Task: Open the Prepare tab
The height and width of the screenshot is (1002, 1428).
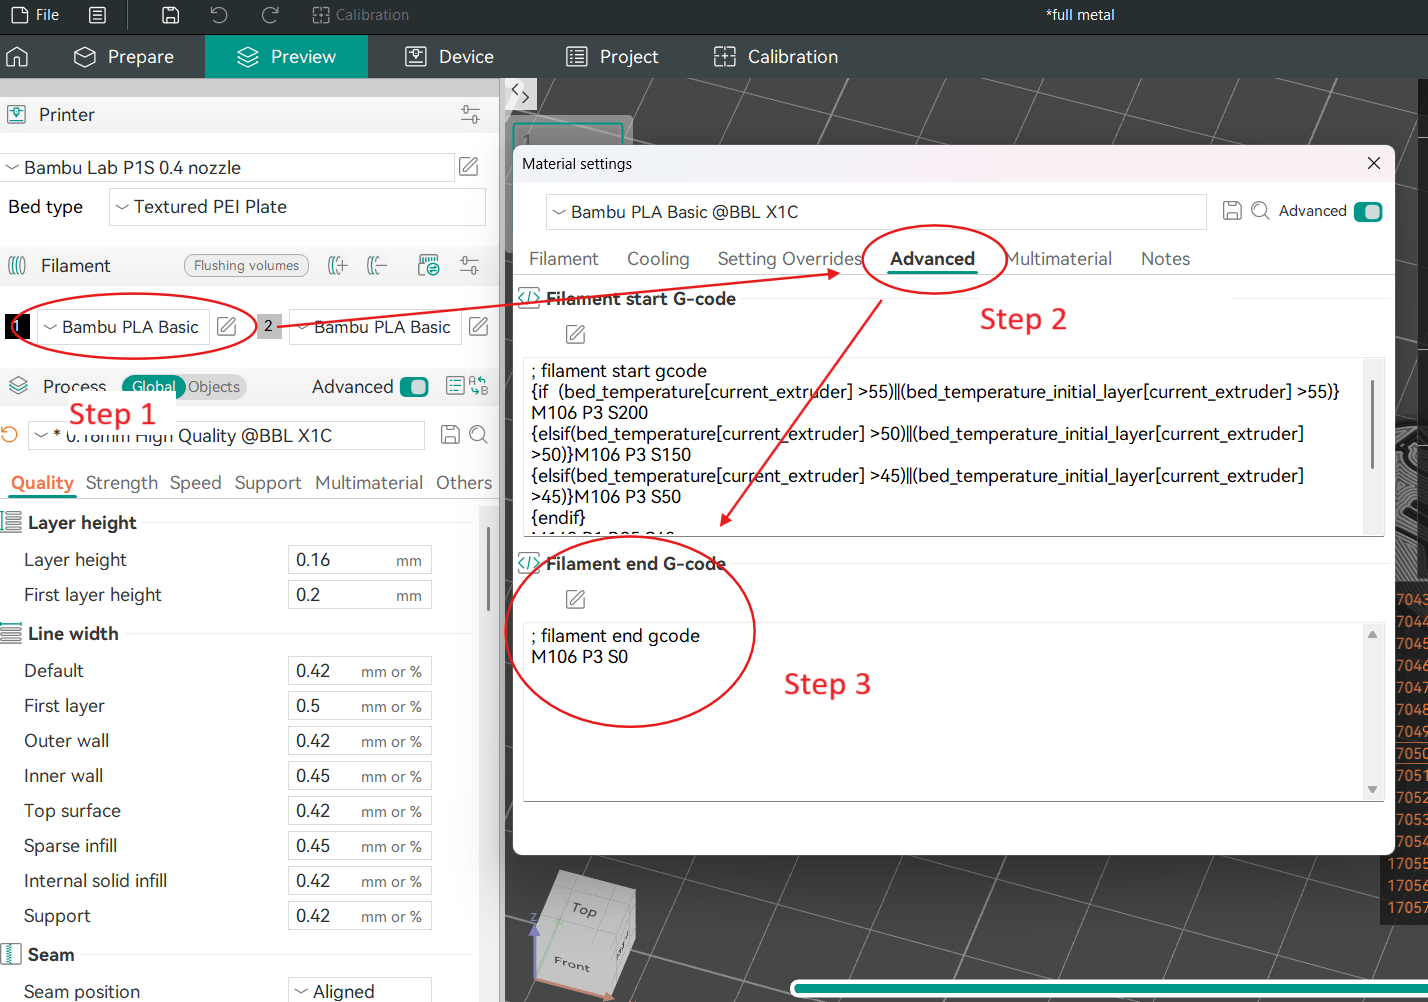Action: 124,57
